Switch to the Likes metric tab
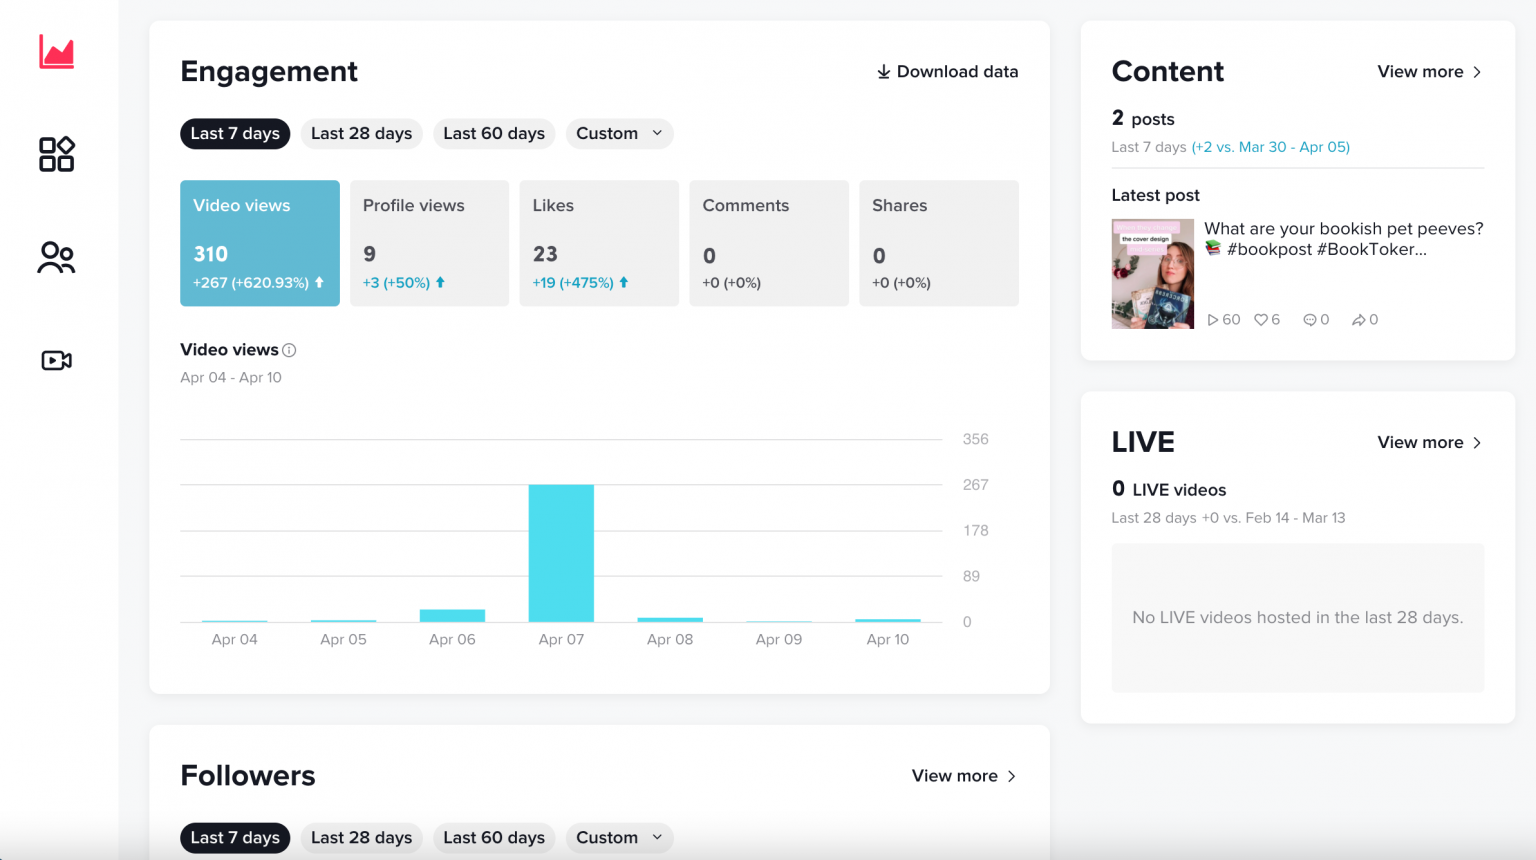 click(599, 243)
